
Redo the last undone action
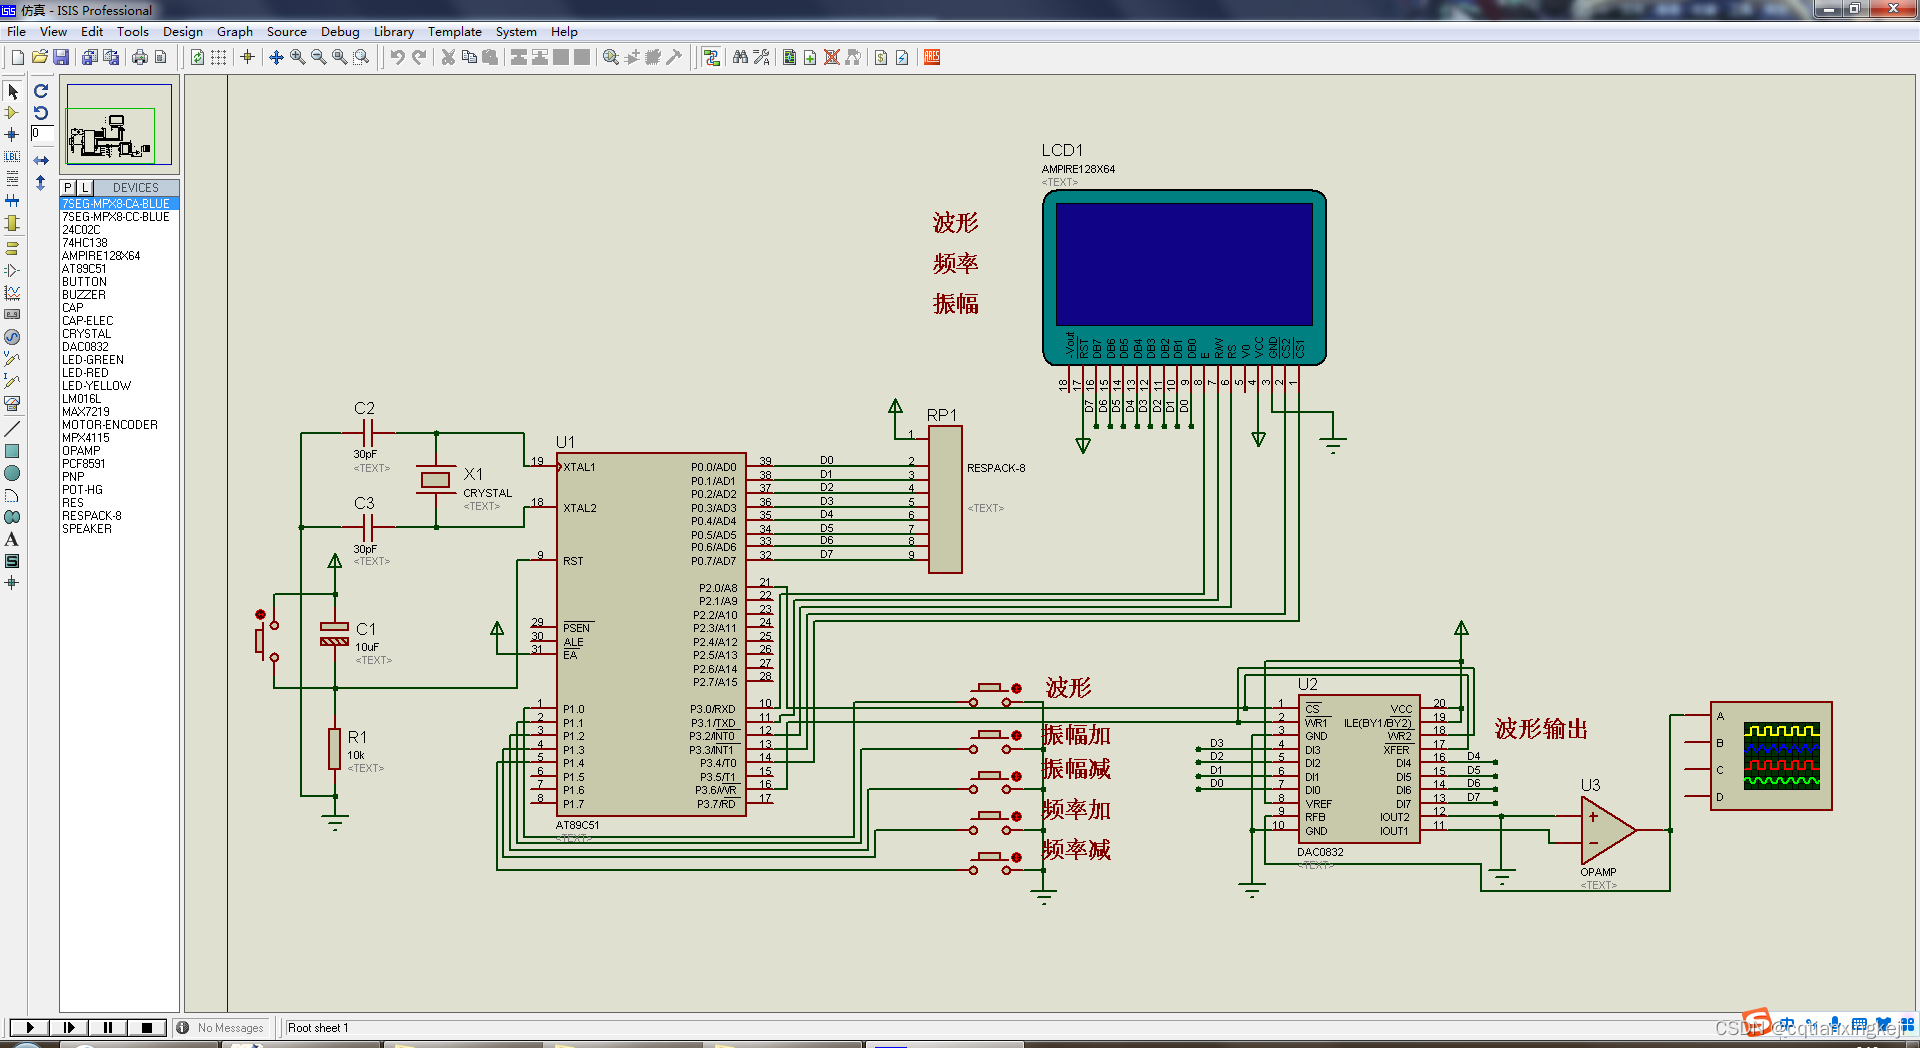point(419,57)
